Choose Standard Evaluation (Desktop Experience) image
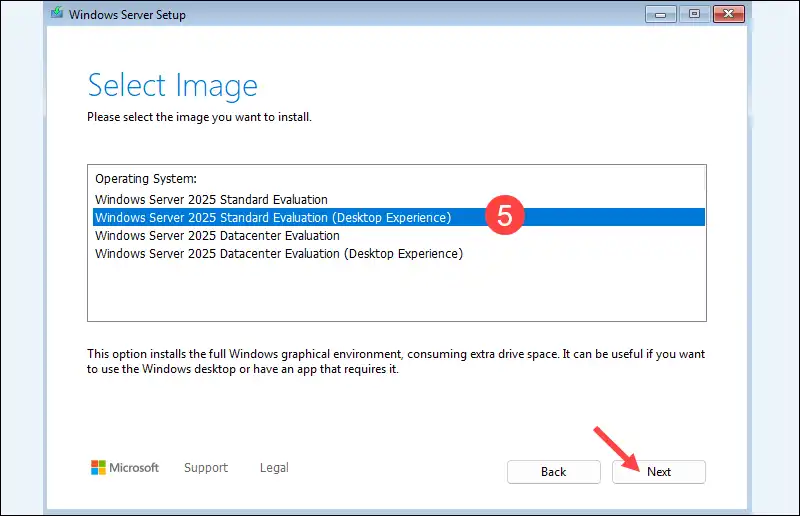800x516 pixels. [273, 217]
